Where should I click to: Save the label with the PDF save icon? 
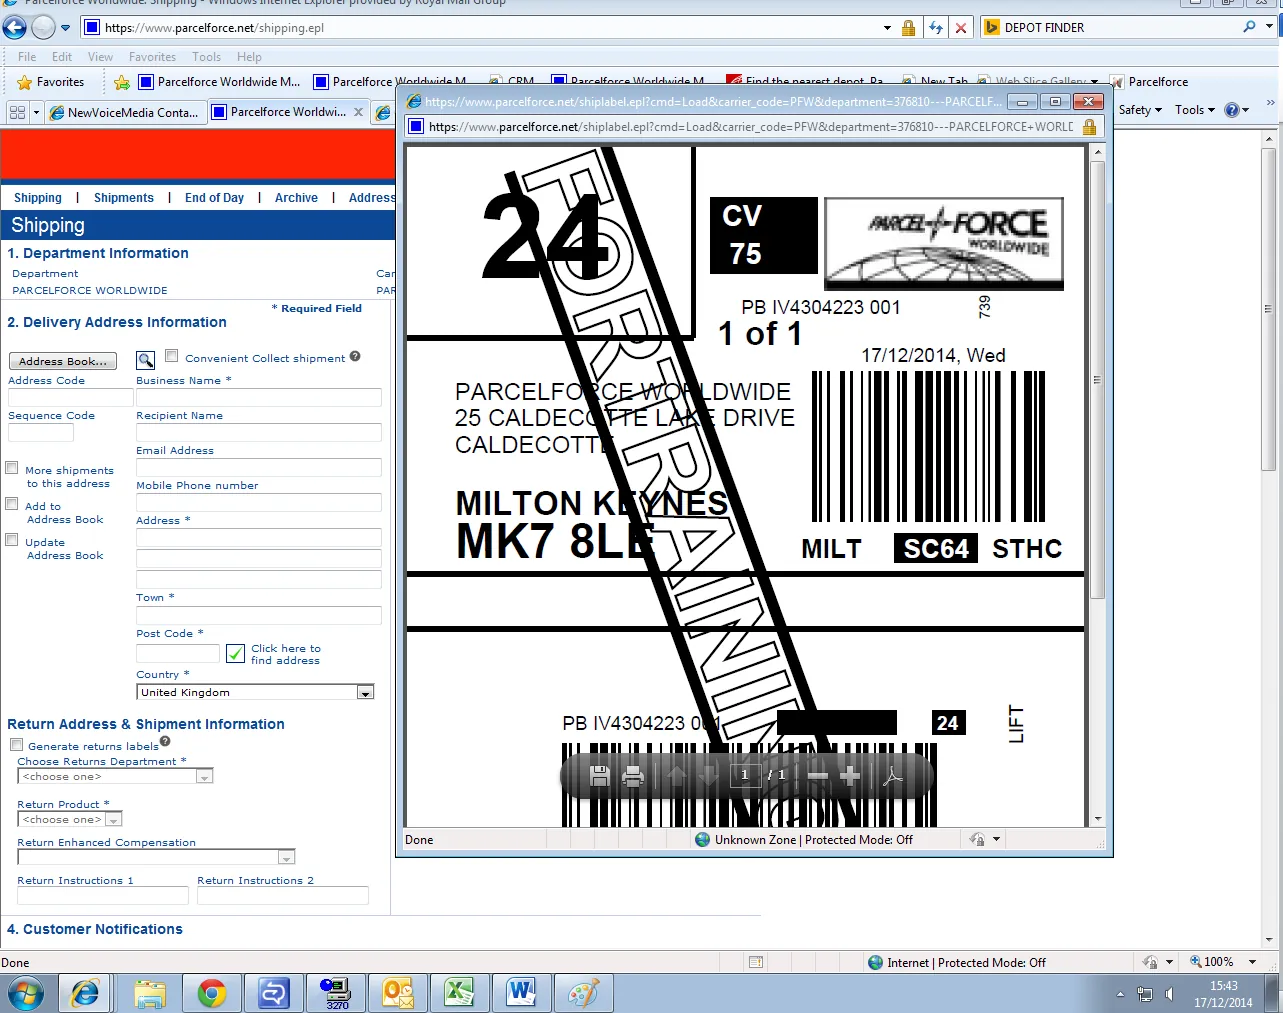[600, 775]
